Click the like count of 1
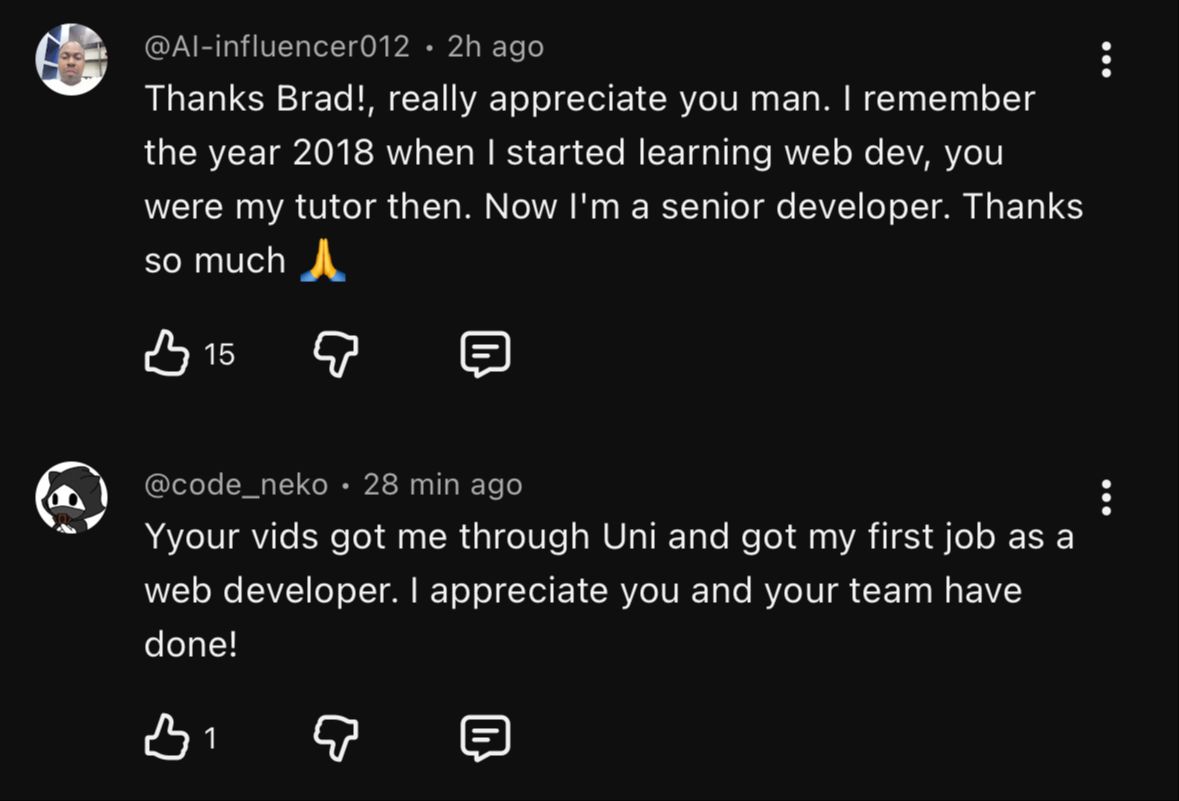The width and height of the screenshot is (1179, 801). [x=210, y=738]
